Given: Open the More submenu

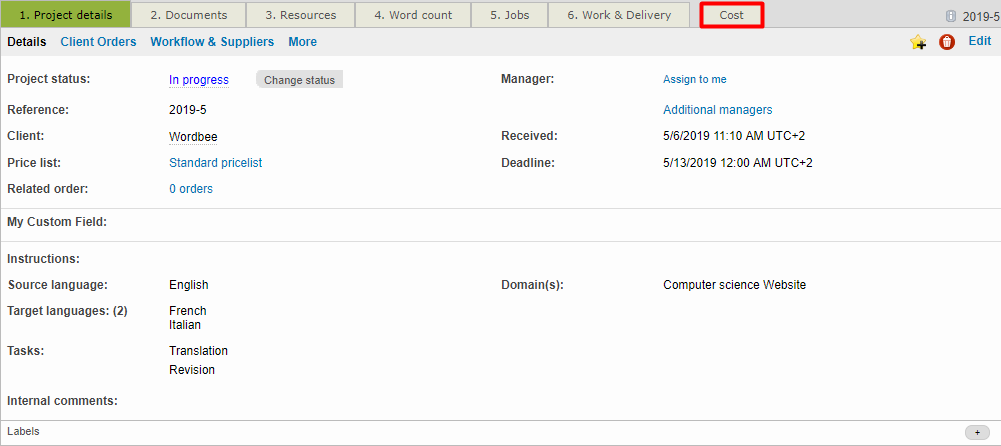Looking at the screenshot, I should [302, 42].
